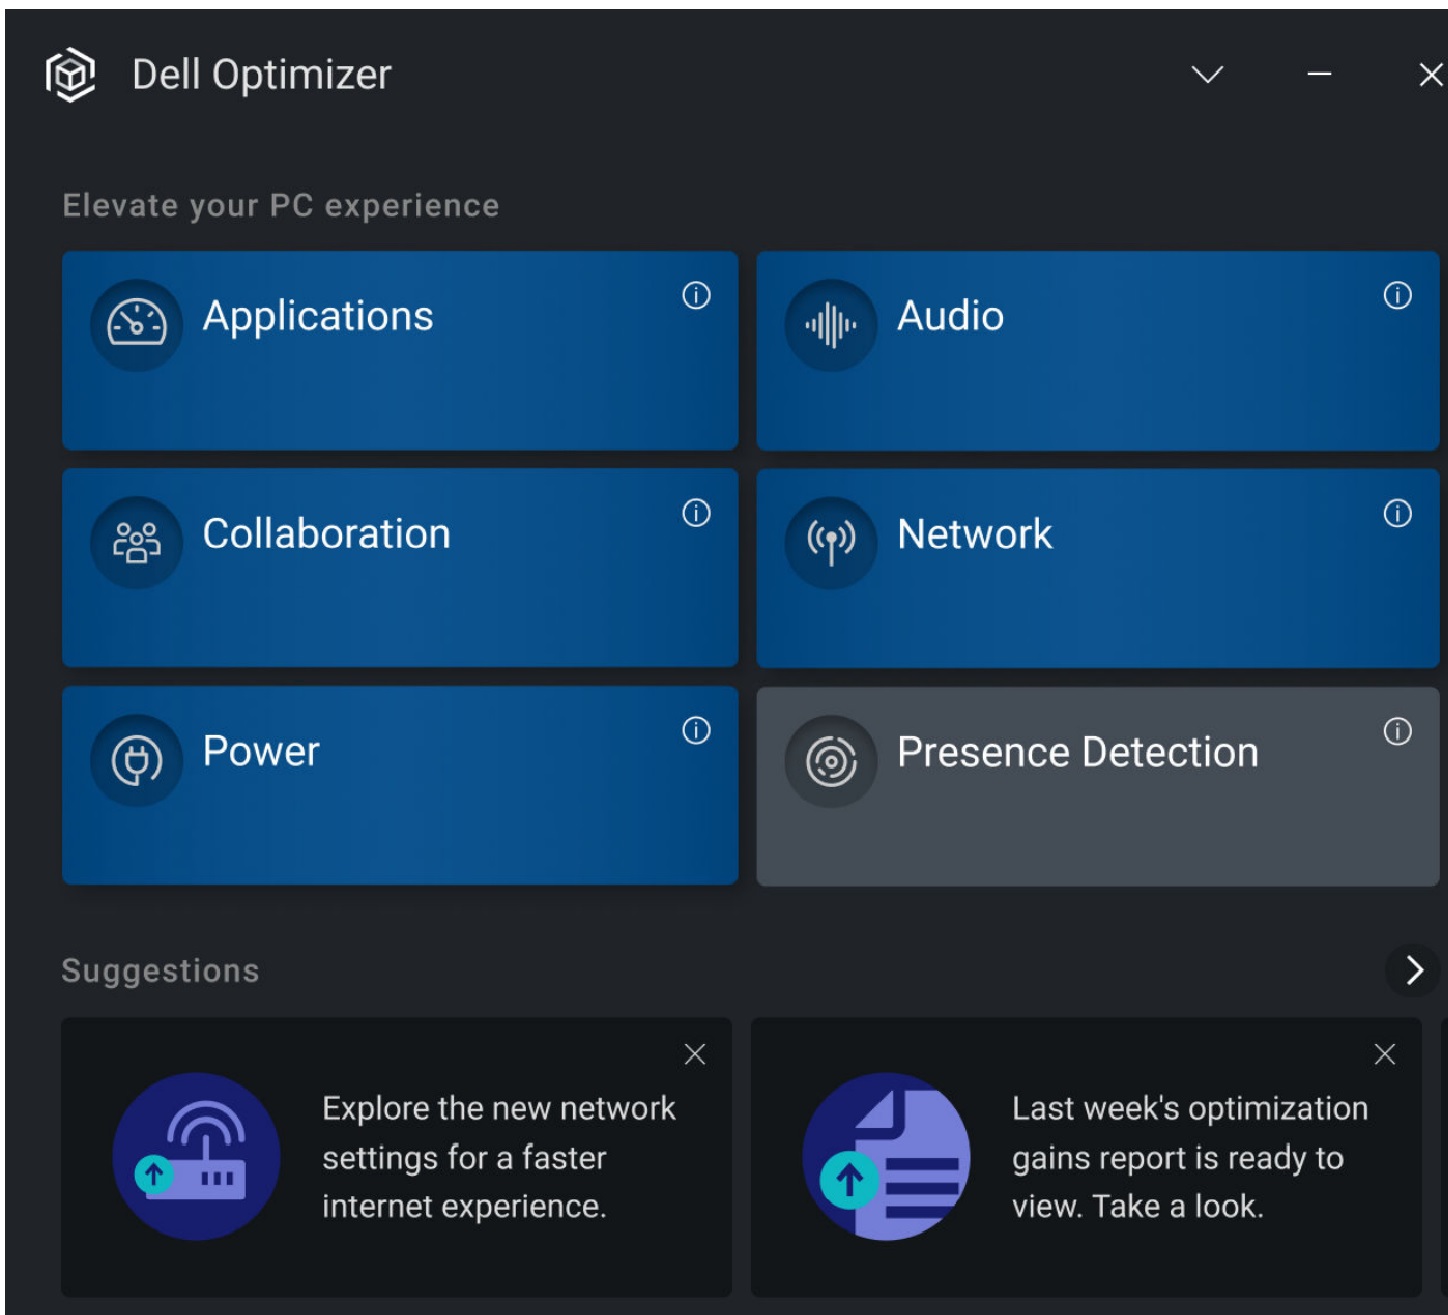Minimize the Dell Optimizer window
The height and width of the screenshot is (1315, 1448).
click(1319, 75)
